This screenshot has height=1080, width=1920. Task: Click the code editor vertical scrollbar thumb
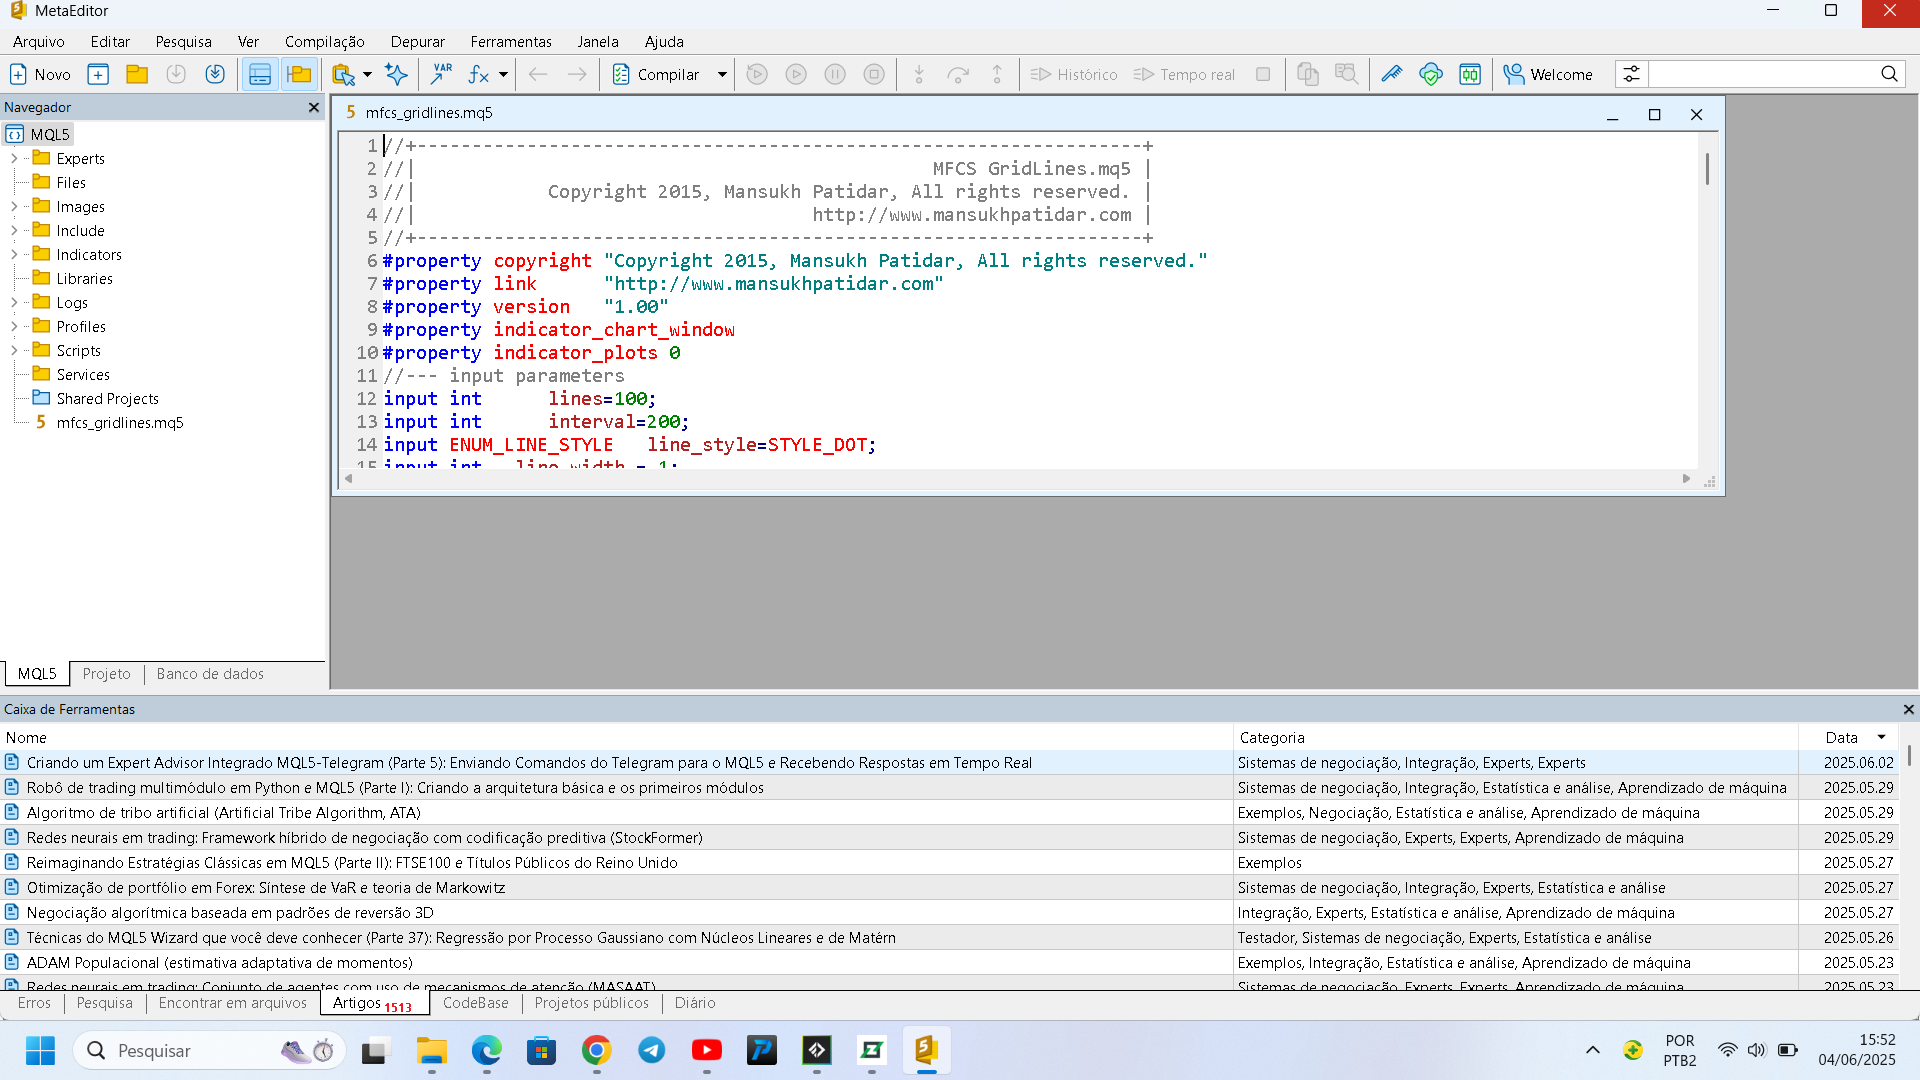click(1707, 168)
